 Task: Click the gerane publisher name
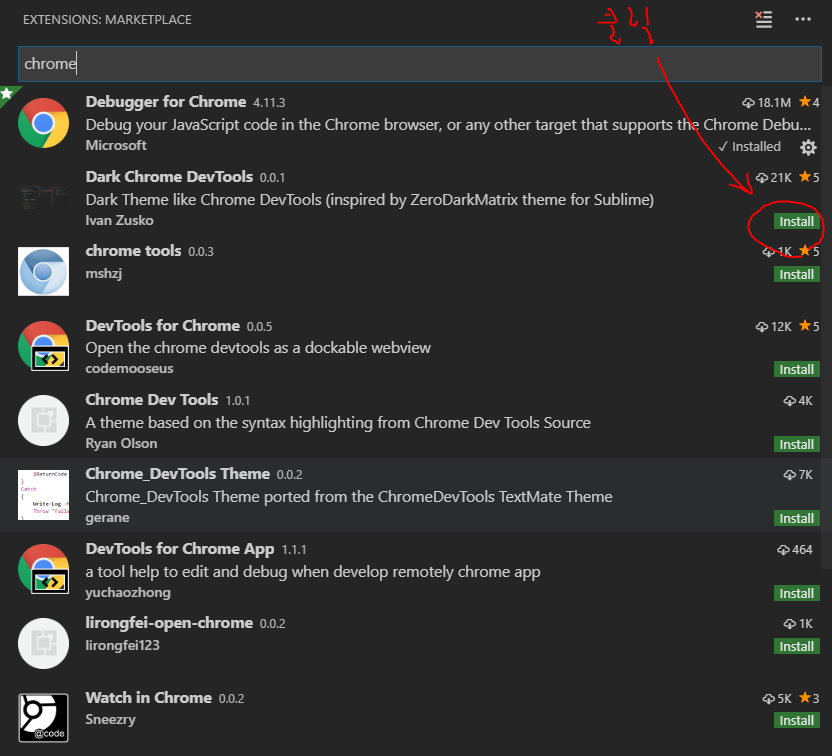[107, 518]
